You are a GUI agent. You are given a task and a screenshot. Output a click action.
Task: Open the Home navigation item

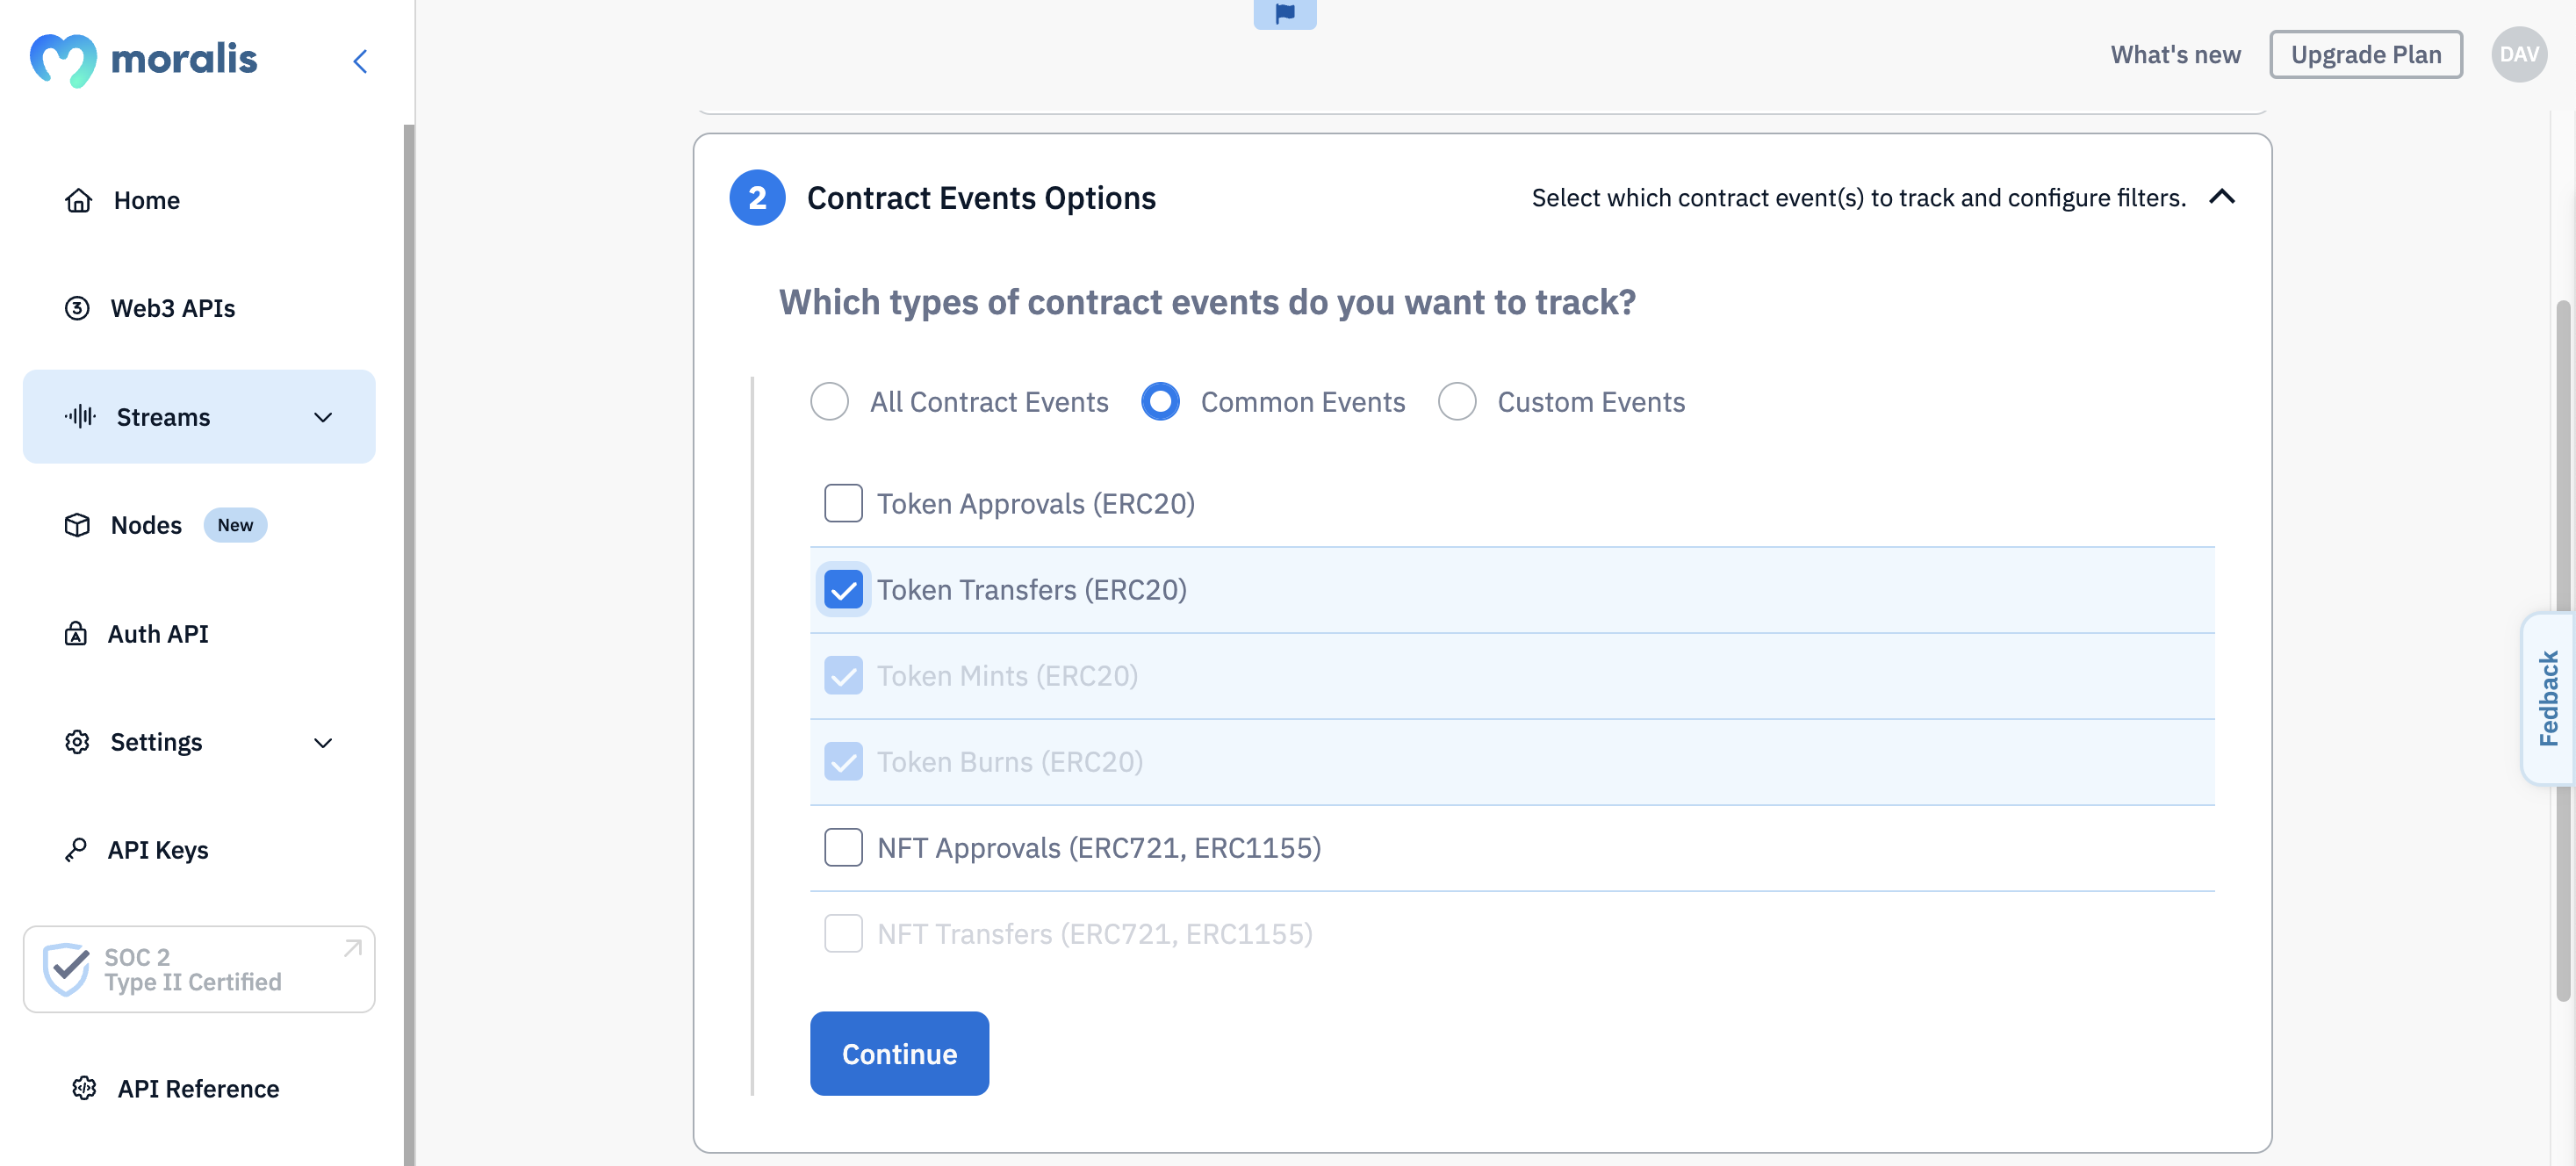point(147,200)
